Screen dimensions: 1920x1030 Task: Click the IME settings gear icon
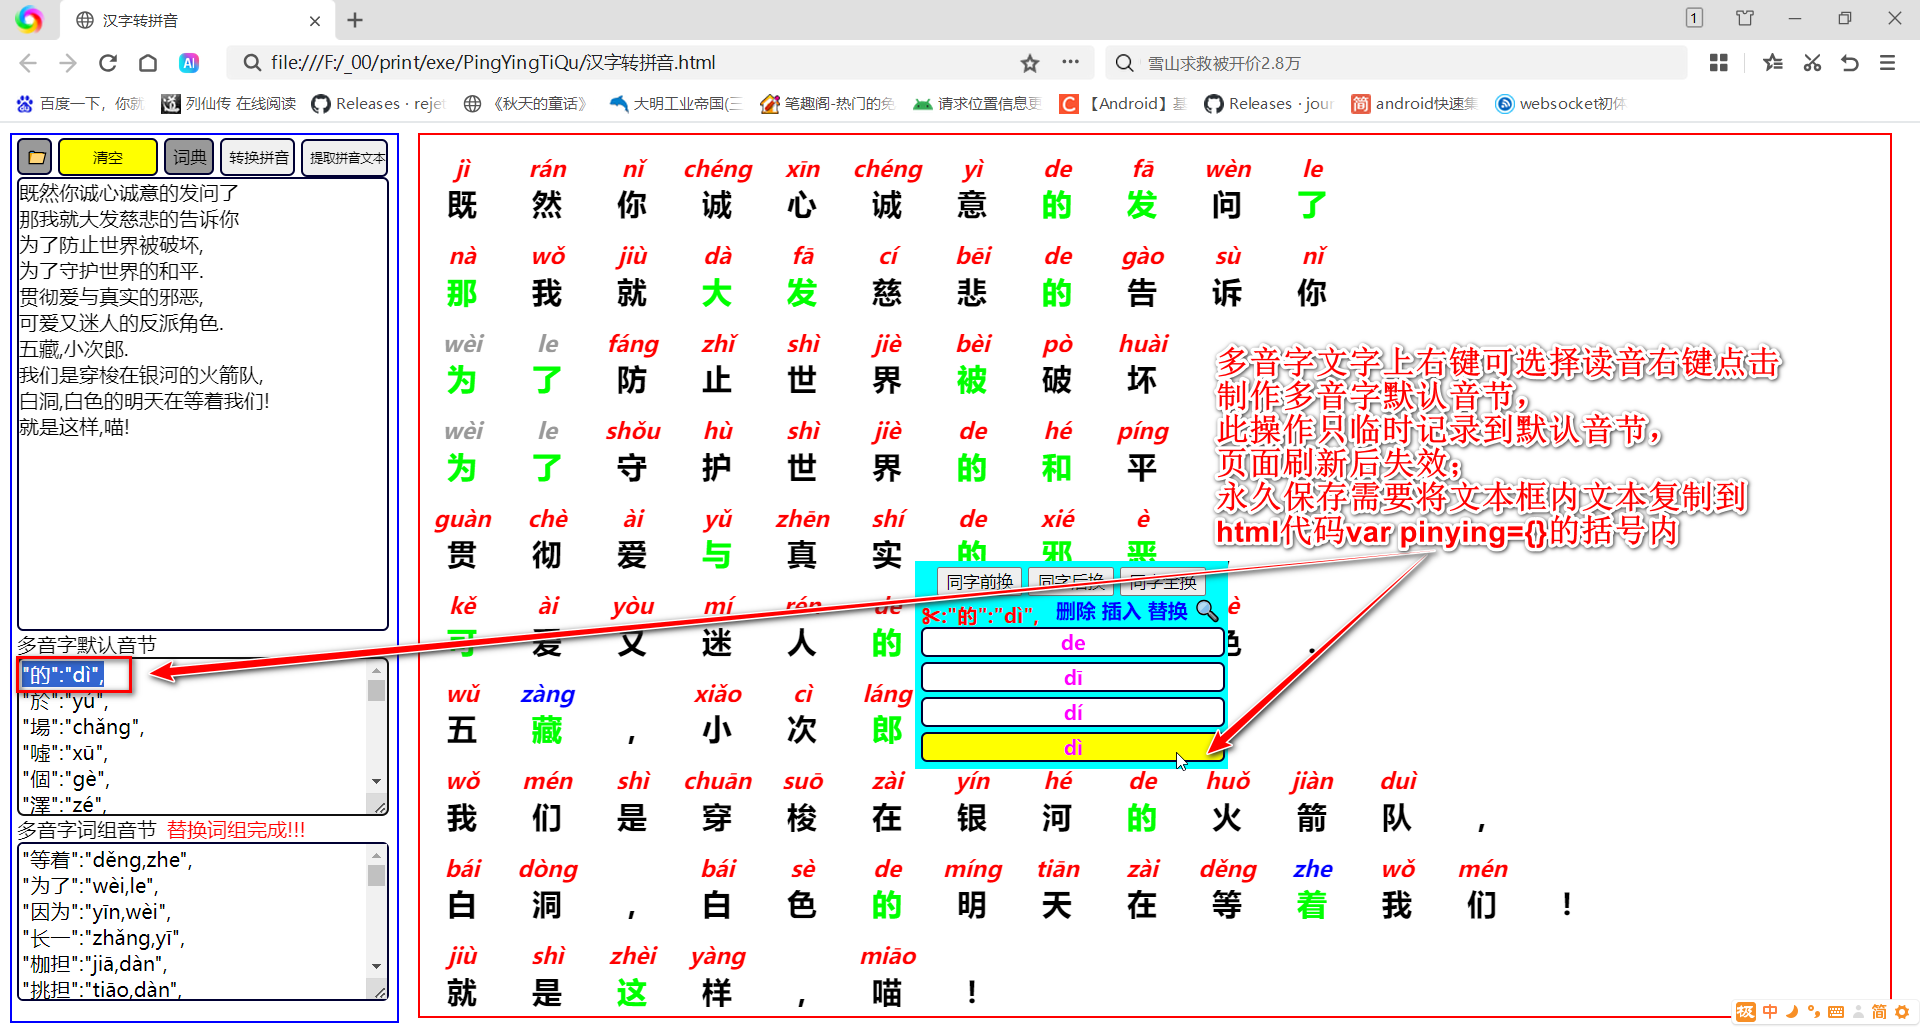click(1902, 1012)
